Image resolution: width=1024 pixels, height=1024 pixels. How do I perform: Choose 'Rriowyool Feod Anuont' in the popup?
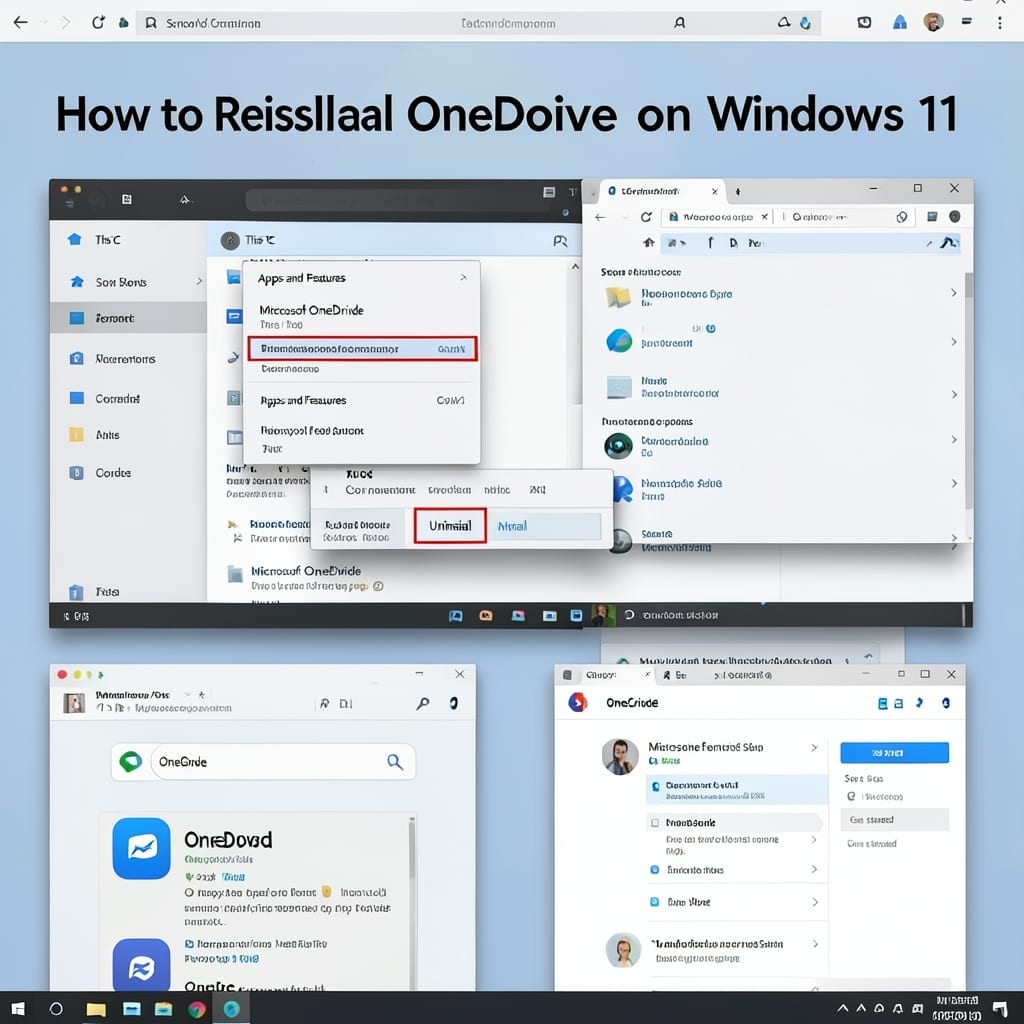coord(312,431)
